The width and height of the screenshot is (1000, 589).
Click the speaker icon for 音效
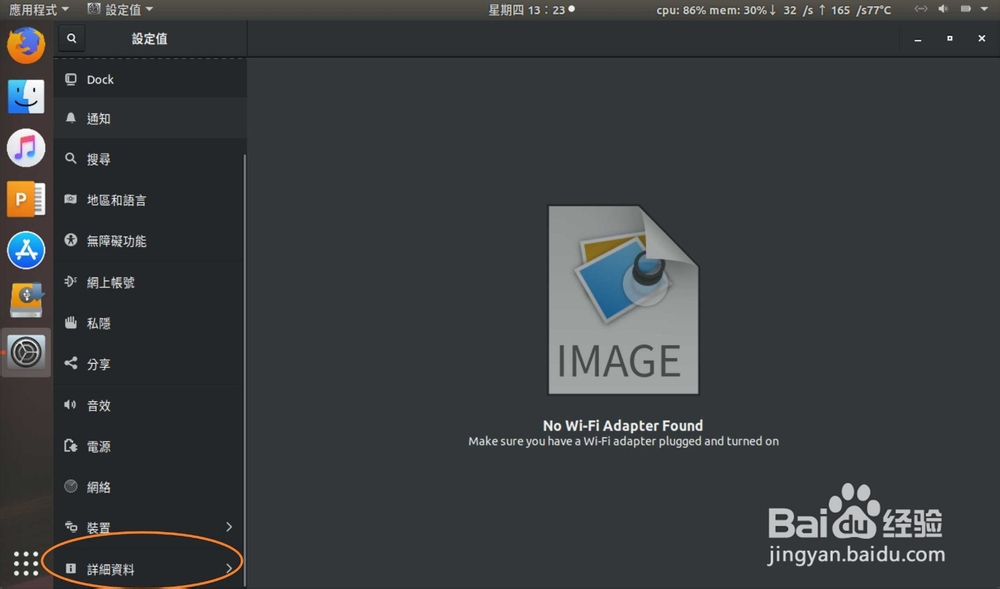click(x=70, y=404)
